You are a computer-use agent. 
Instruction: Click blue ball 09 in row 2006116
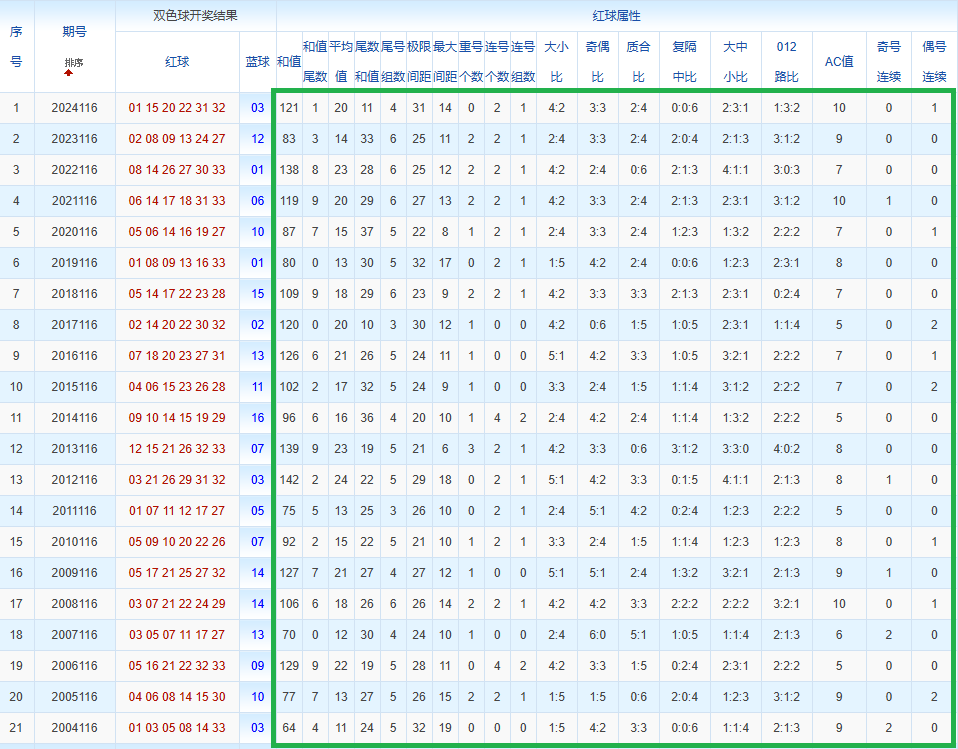pyautogui.click(x=257, y=666)
